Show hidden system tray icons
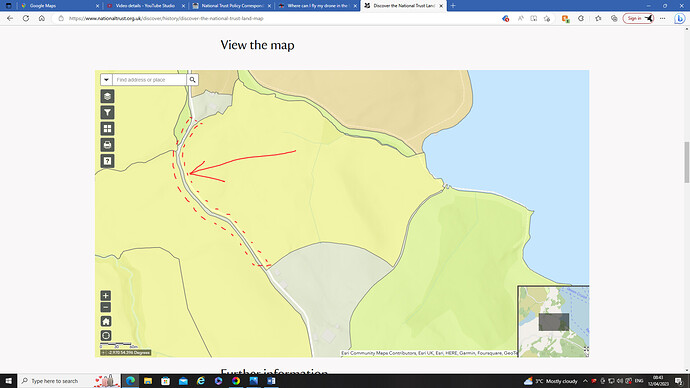690x388 pixels. pos(585,381)
